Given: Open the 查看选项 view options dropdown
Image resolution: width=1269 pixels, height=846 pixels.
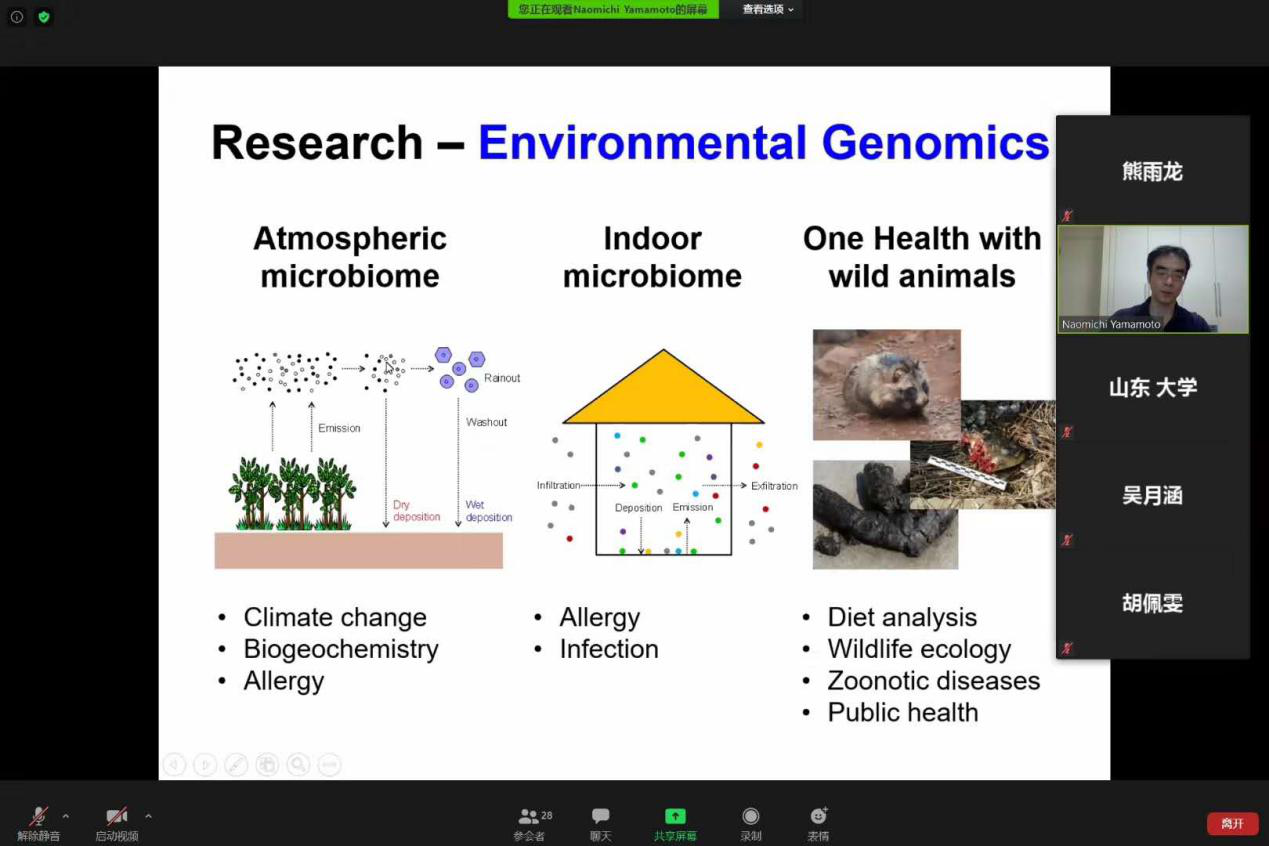Looking at the screenshot, I should (x=767, y=9).
